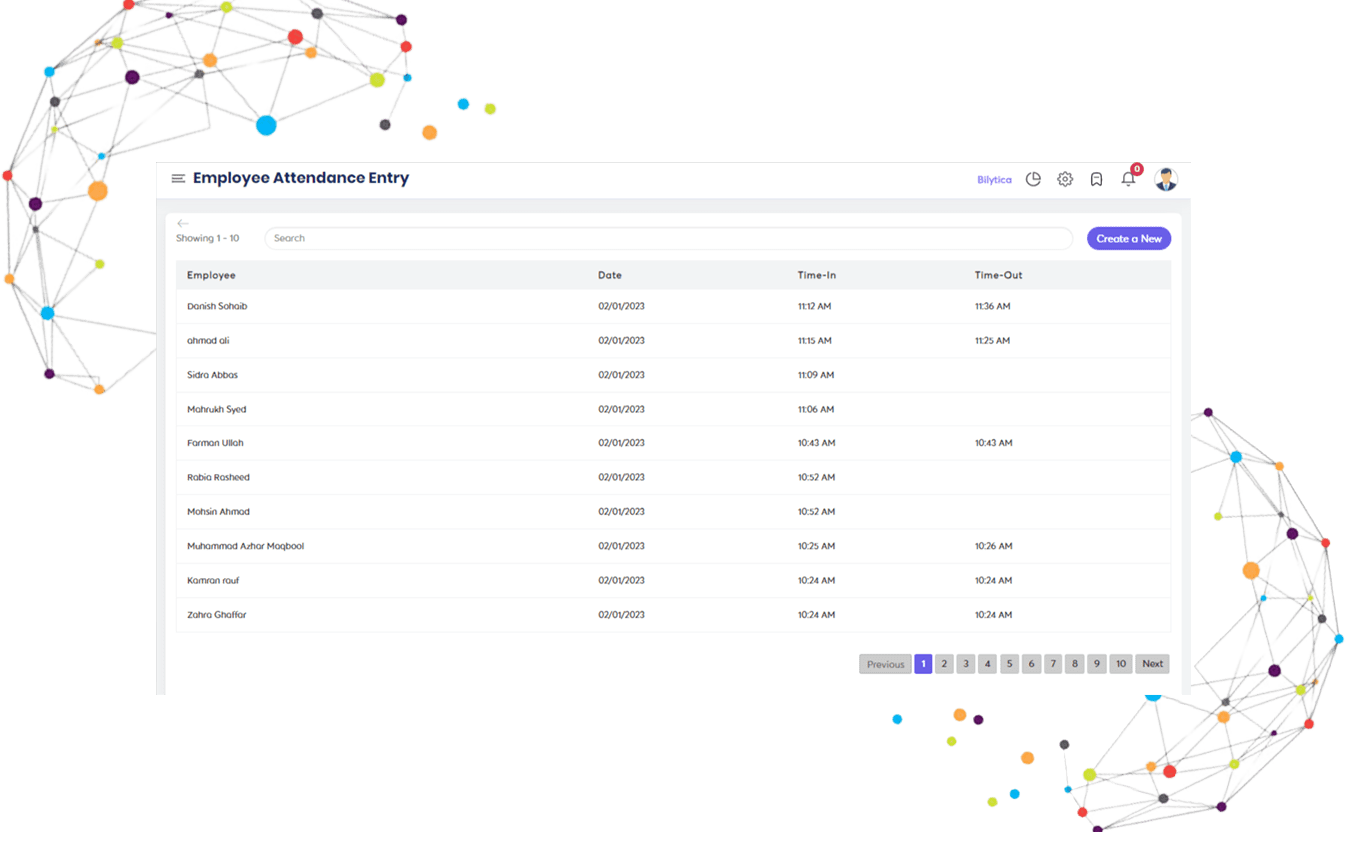Click Danish Sohaib's 11:12 AM time-in
Image resolution: width=1346 pixels, height=856 pixels.
pos(815,306)
